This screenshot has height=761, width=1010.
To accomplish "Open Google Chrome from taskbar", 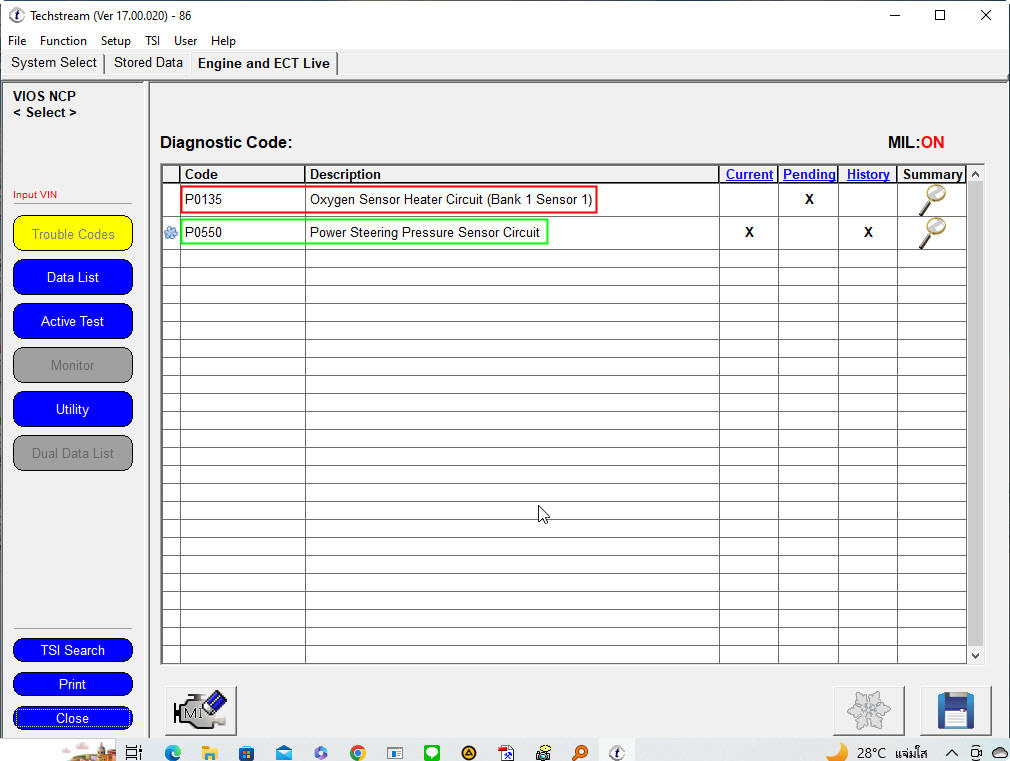I will coord(357,752).
